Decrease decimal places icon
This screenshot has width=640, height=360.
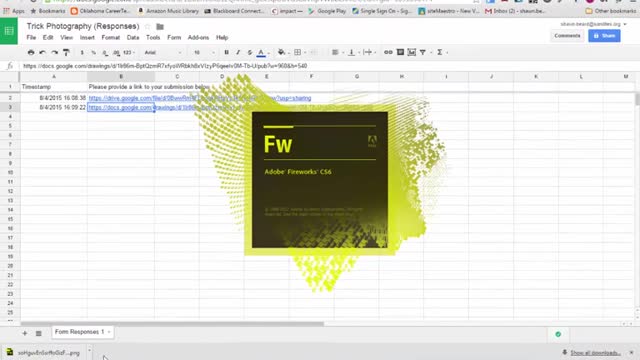tap(105, 53)
